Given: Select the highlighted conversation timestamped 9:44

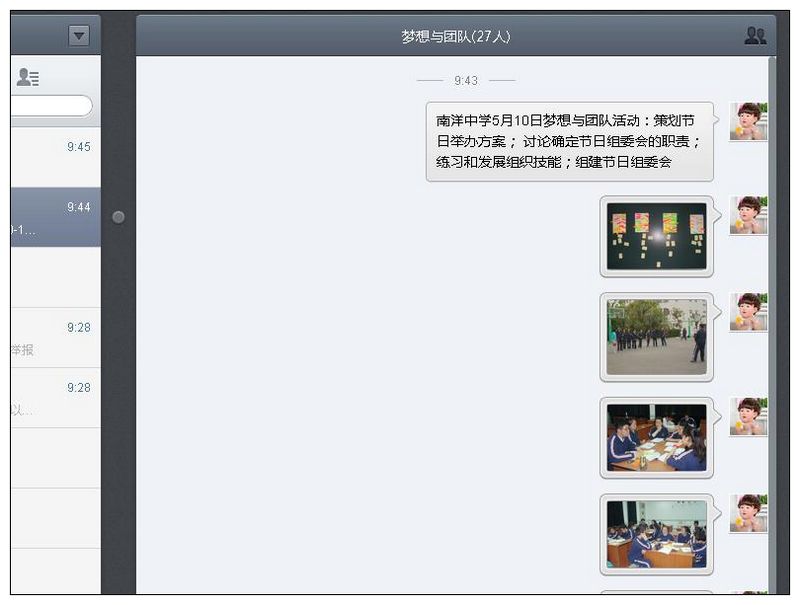Looking at the screenshot, I should tap(56, 217).
